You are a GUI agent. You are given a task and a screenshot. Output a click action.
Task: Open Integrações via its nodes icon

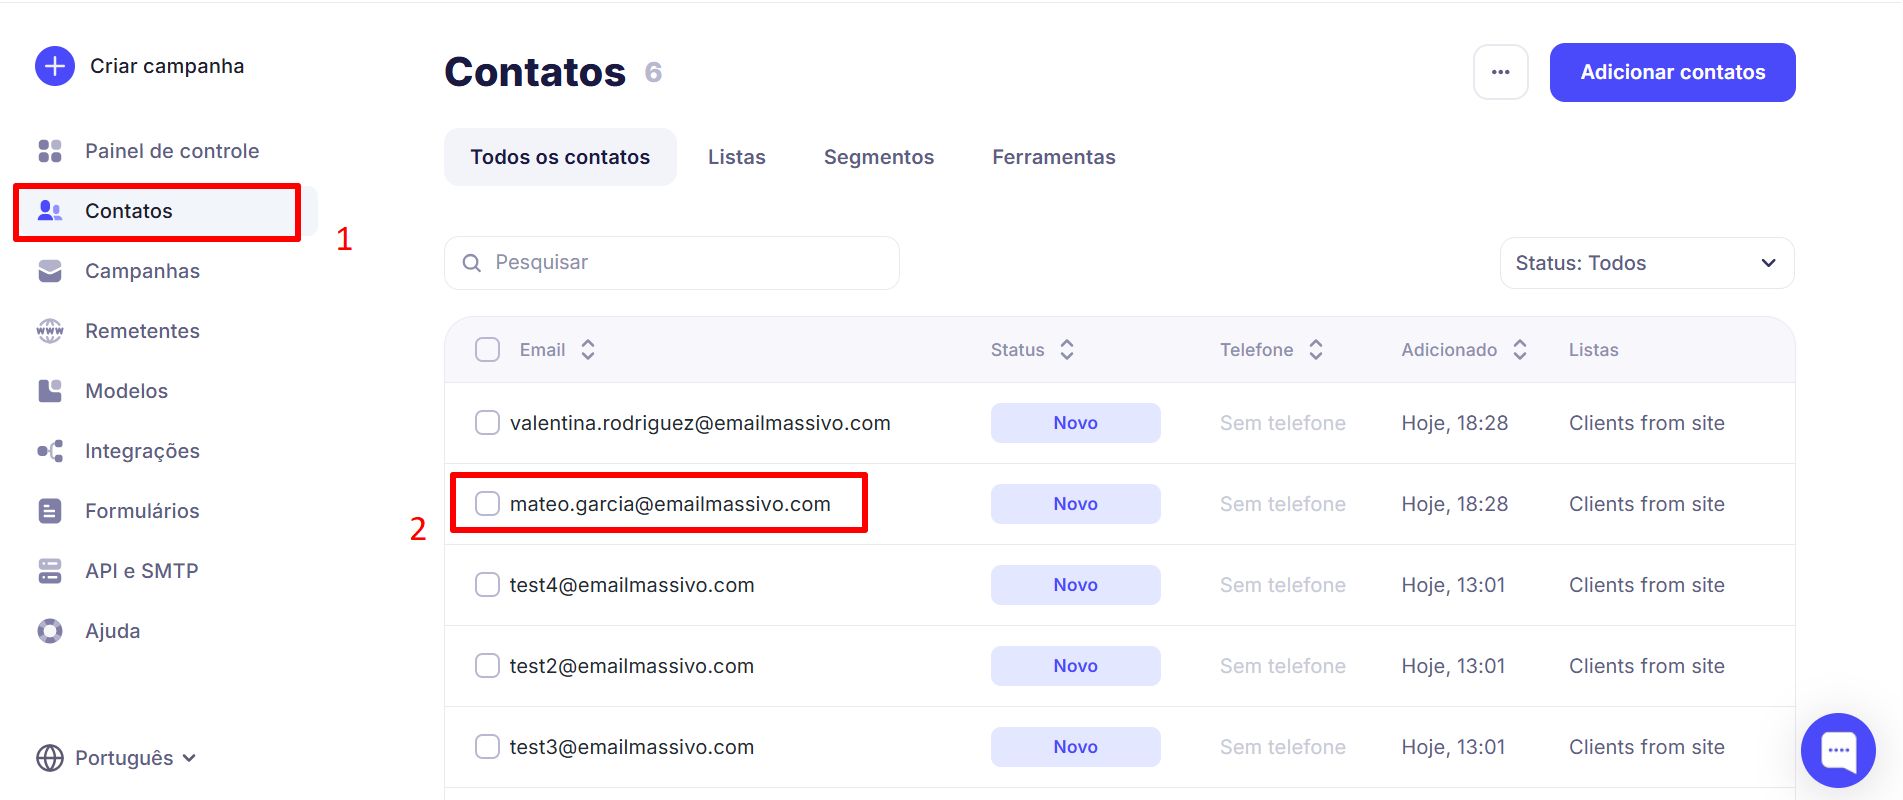(50, 451)
